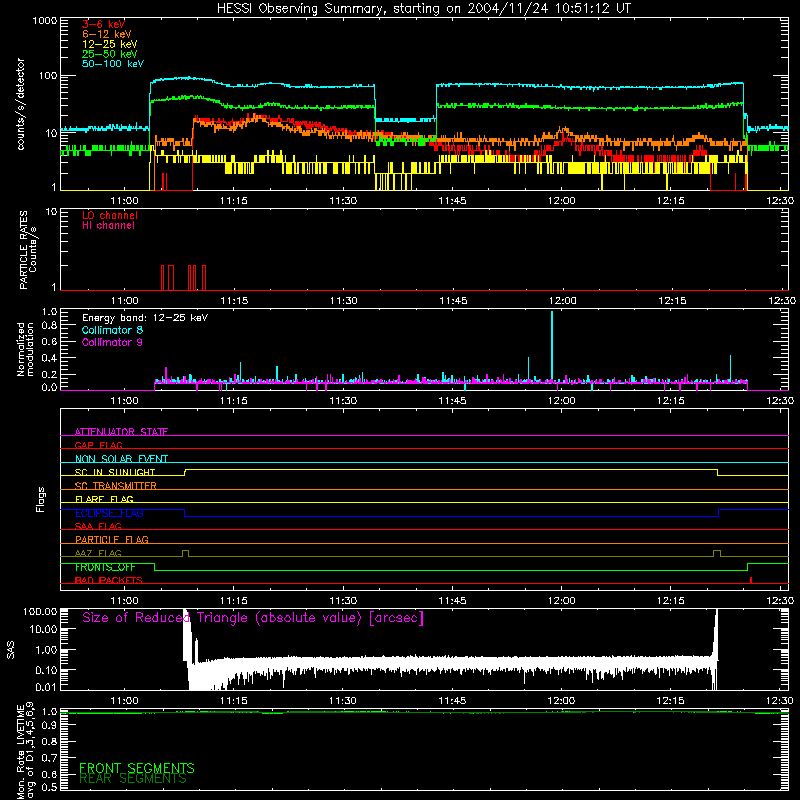Click the SAS axis label

(10, 650)
